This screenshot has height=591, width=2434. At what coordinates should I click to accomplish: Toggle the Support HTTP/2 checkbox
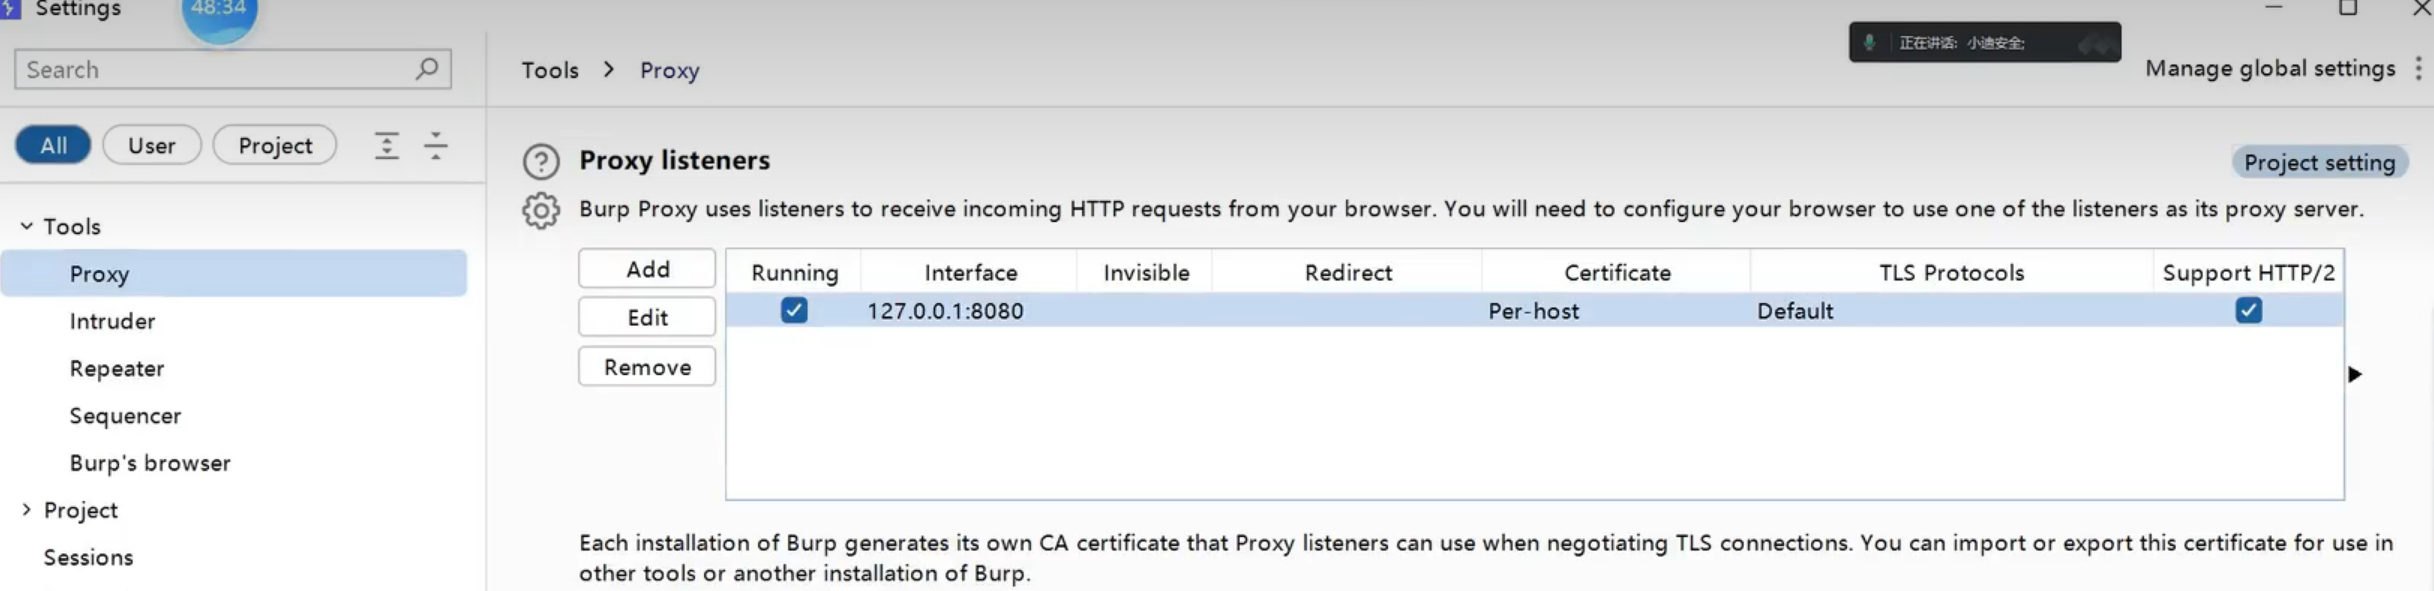pos(2248,311)
